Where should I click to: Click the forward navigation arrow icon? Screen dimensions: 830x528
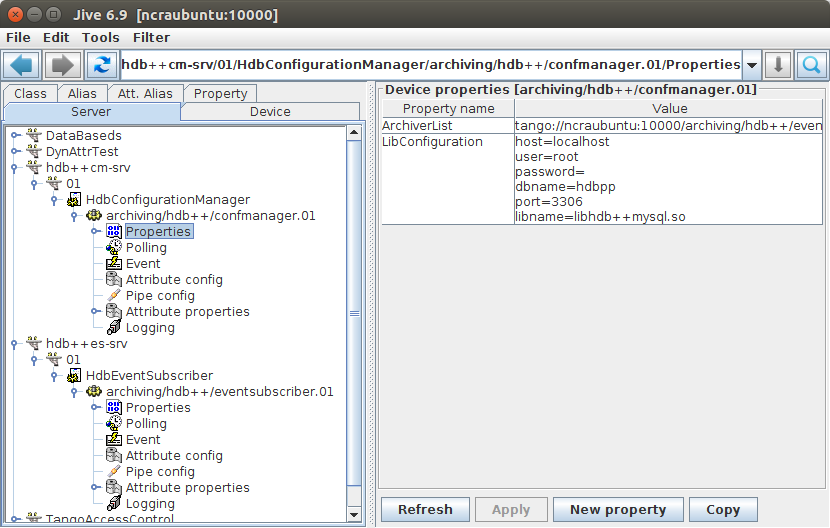[62, 65]
